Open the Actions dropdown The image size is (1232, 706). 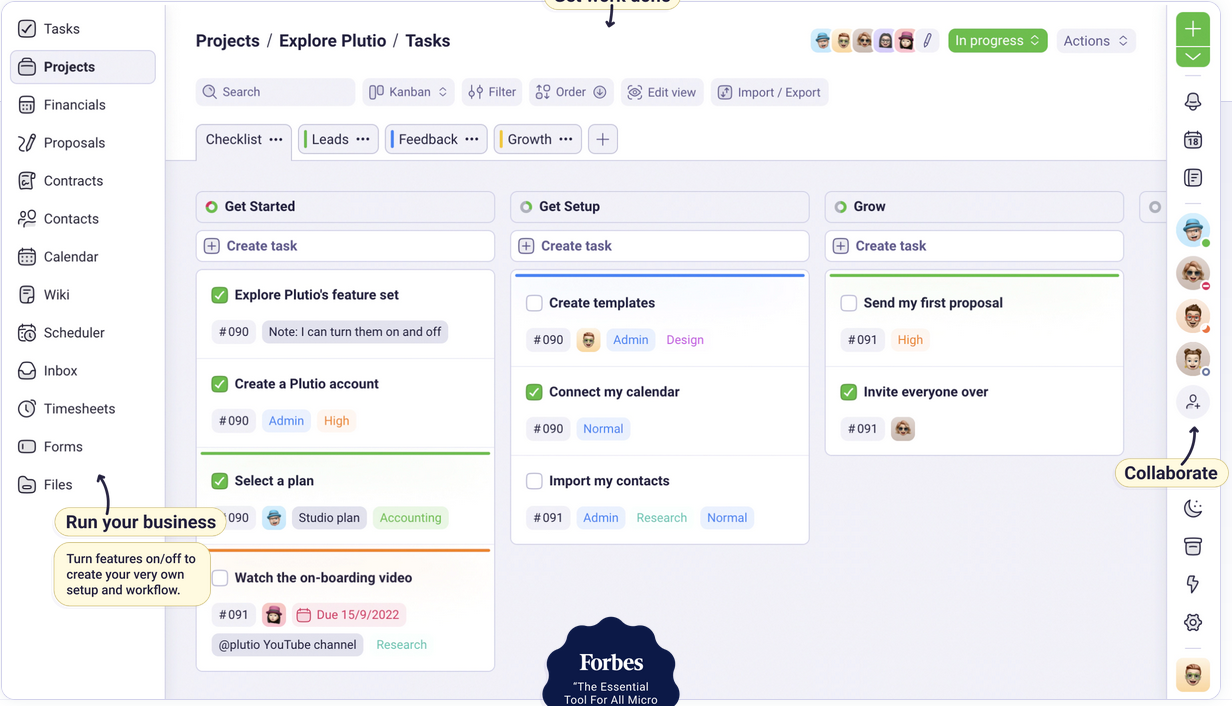pos(1096,41)
